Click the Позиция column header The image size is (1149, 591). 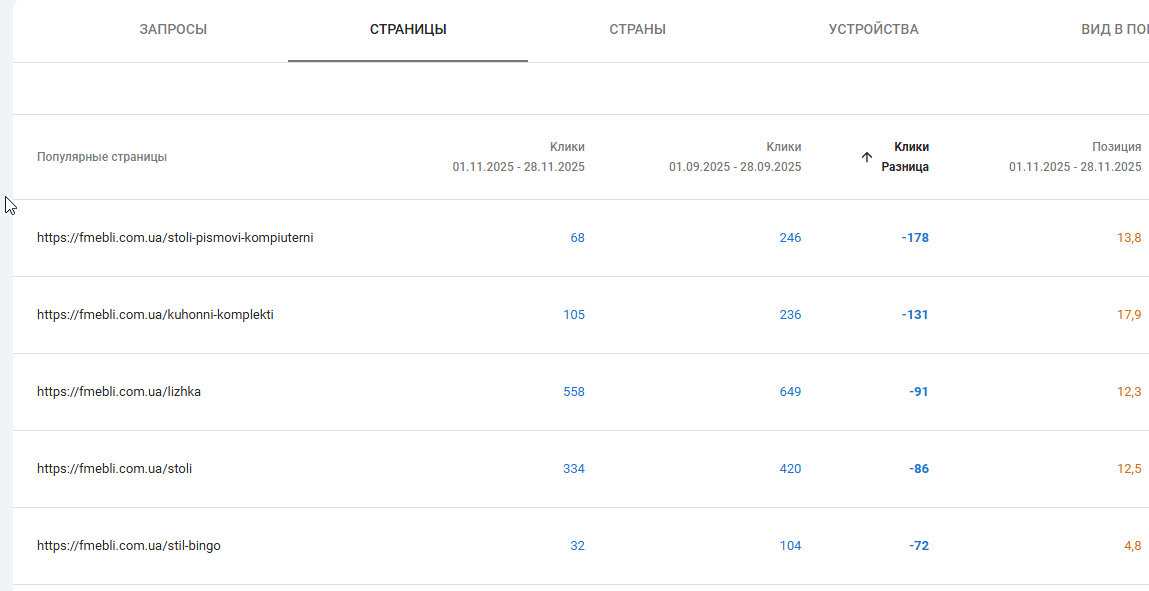coord(1075,157)
